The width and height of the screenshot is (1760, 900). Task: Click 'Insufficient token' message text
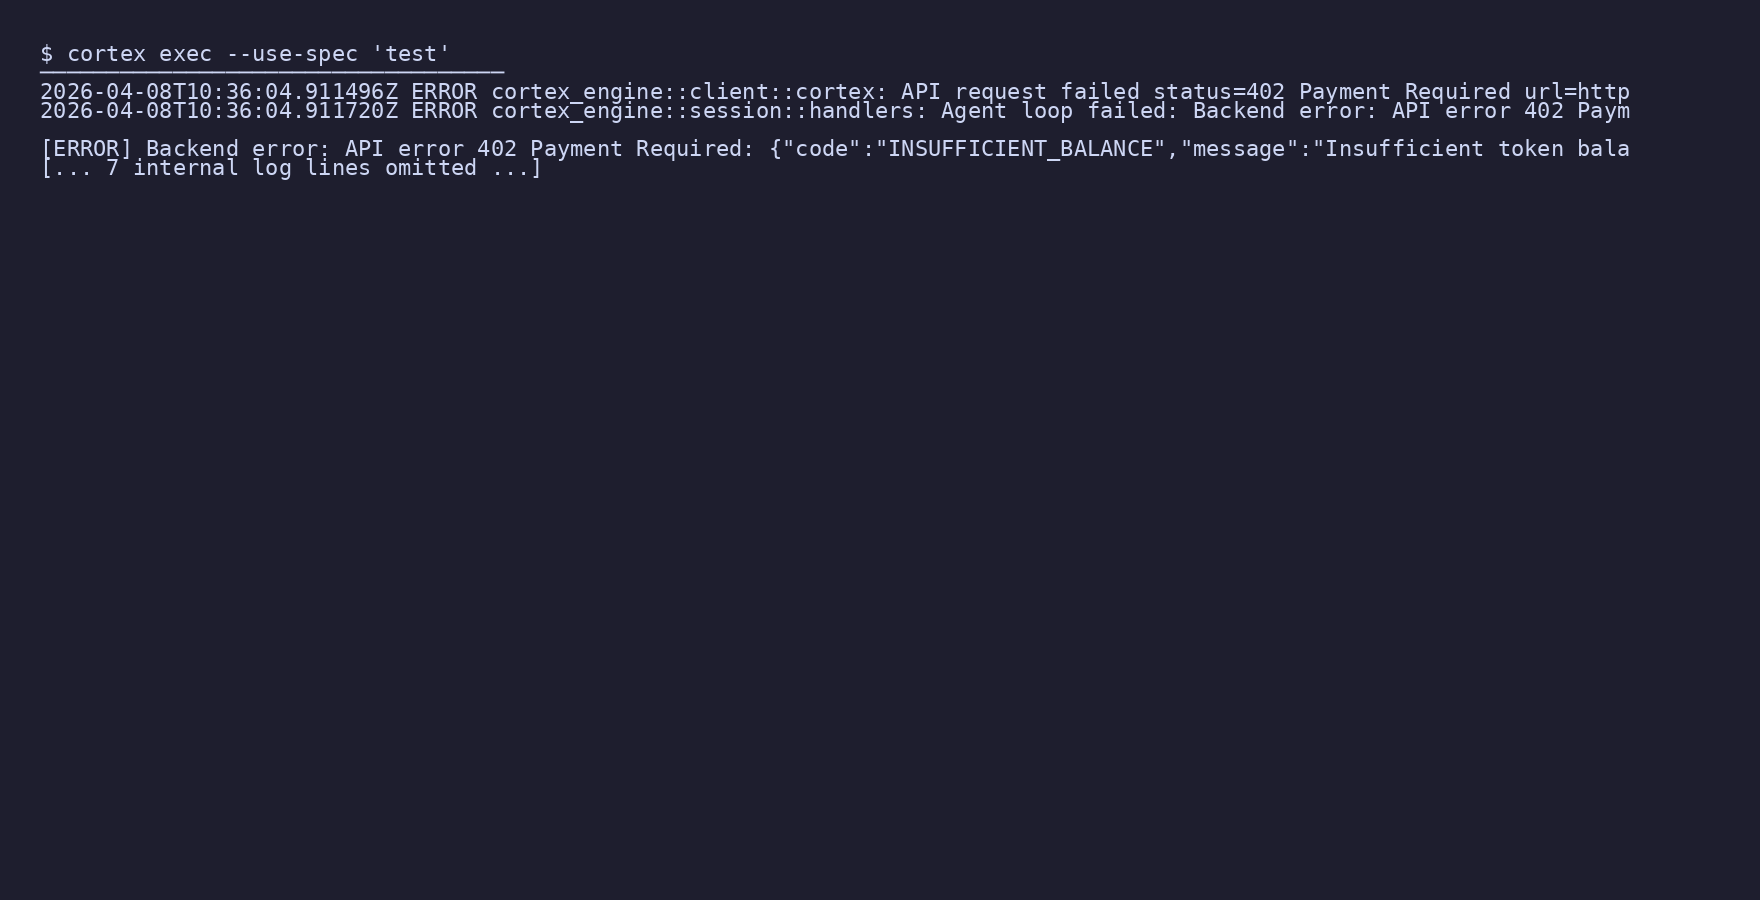pos(1444,149)
